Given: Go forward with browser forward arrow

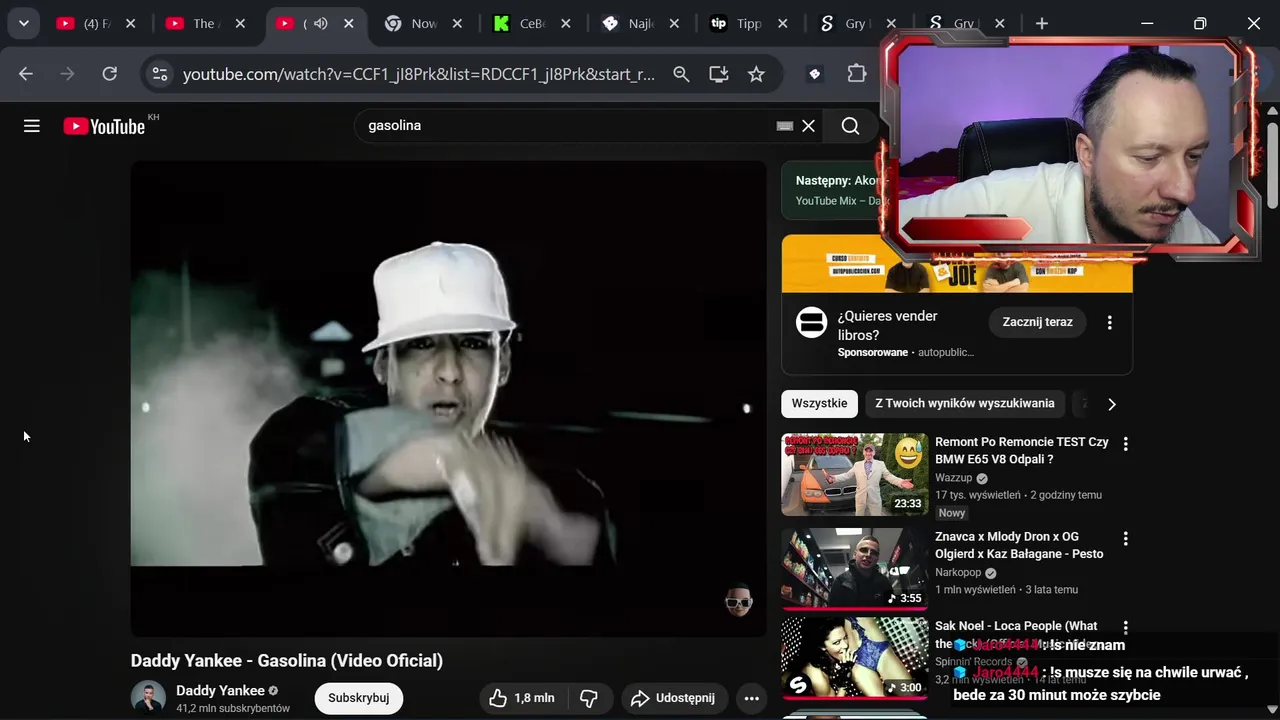Looking at the screenshot, I should pos(68,74).
